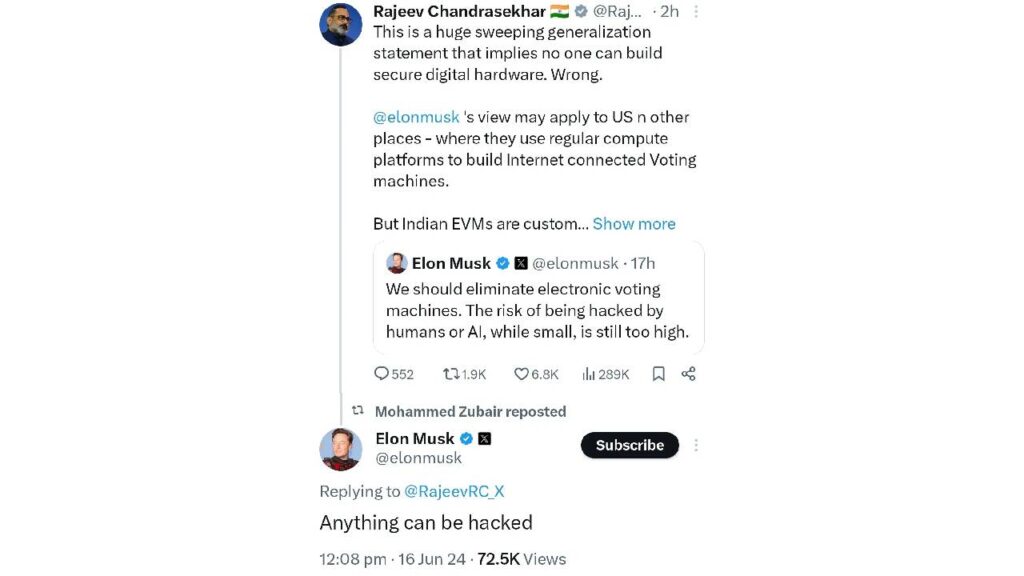Image resolution: width=1024 pixels, height=576 pixels.
Task: Click the reply comment icon showing 552
Action: pyautogui.click(x=381, y=374)
